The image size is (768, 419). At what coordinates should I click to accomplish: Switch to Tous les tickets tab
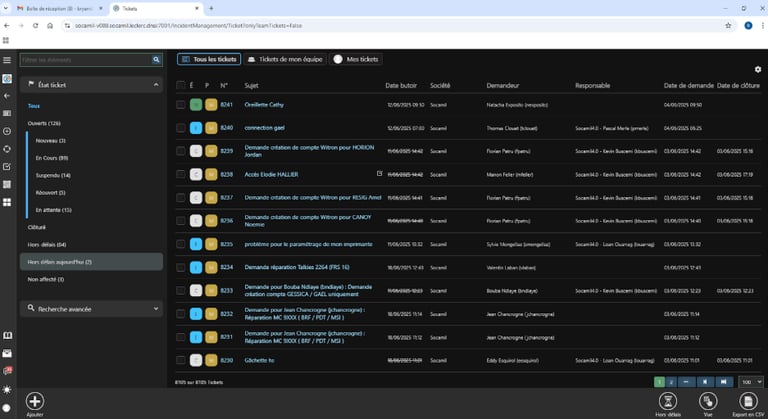[209, 59]
